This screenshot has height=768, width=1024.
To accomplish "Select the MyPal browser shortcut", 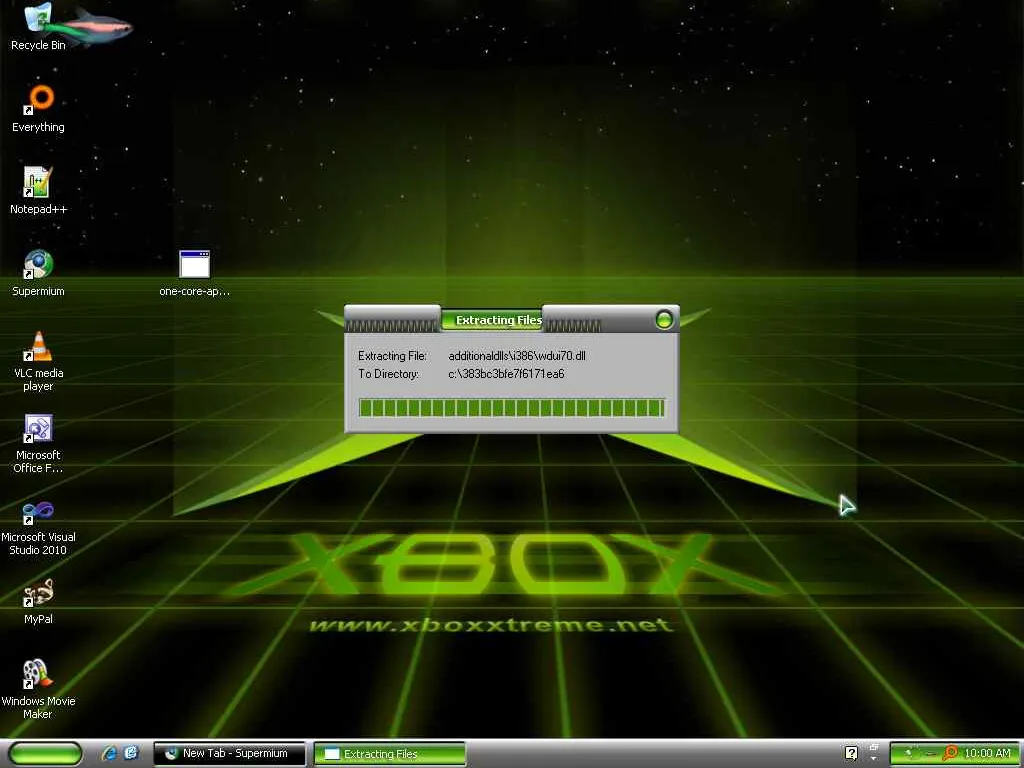I will point(38,601).
